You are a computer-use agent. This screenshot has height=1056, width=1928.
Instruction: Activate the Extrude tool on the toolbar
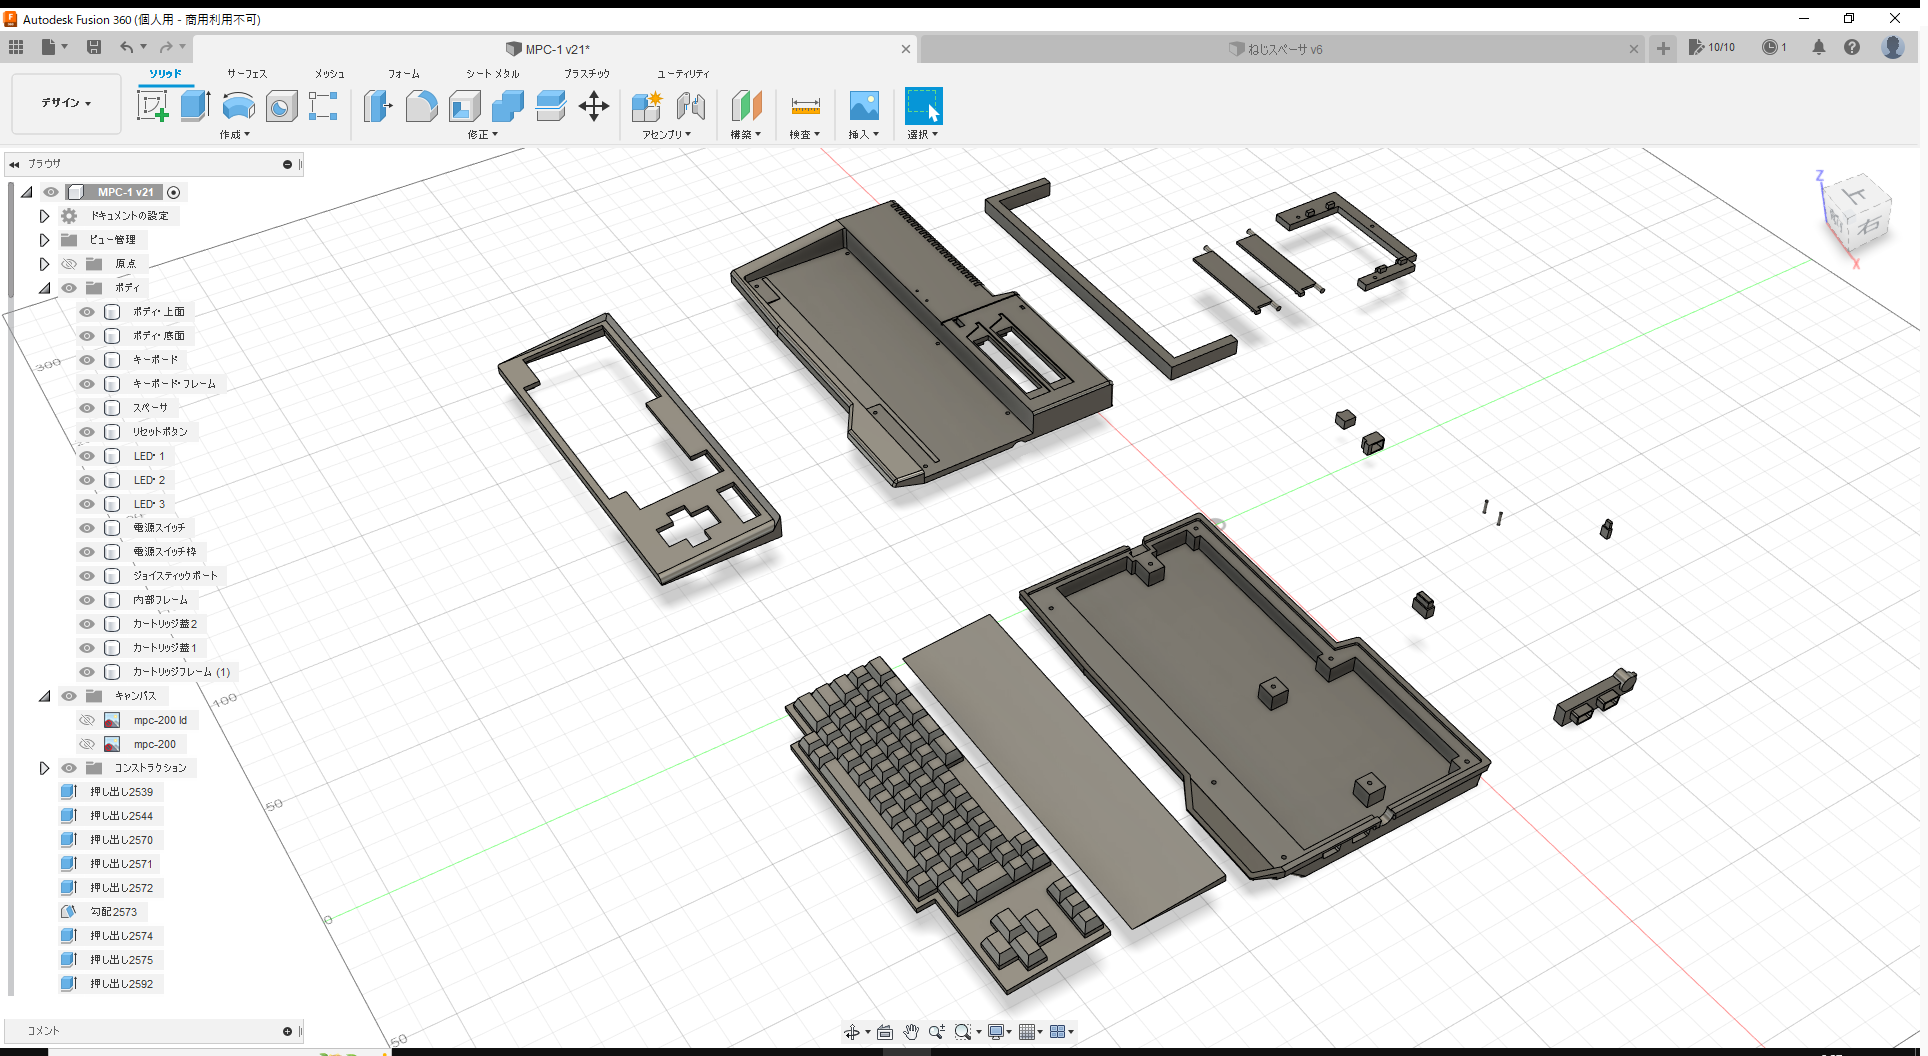click(x=194, y=105)
